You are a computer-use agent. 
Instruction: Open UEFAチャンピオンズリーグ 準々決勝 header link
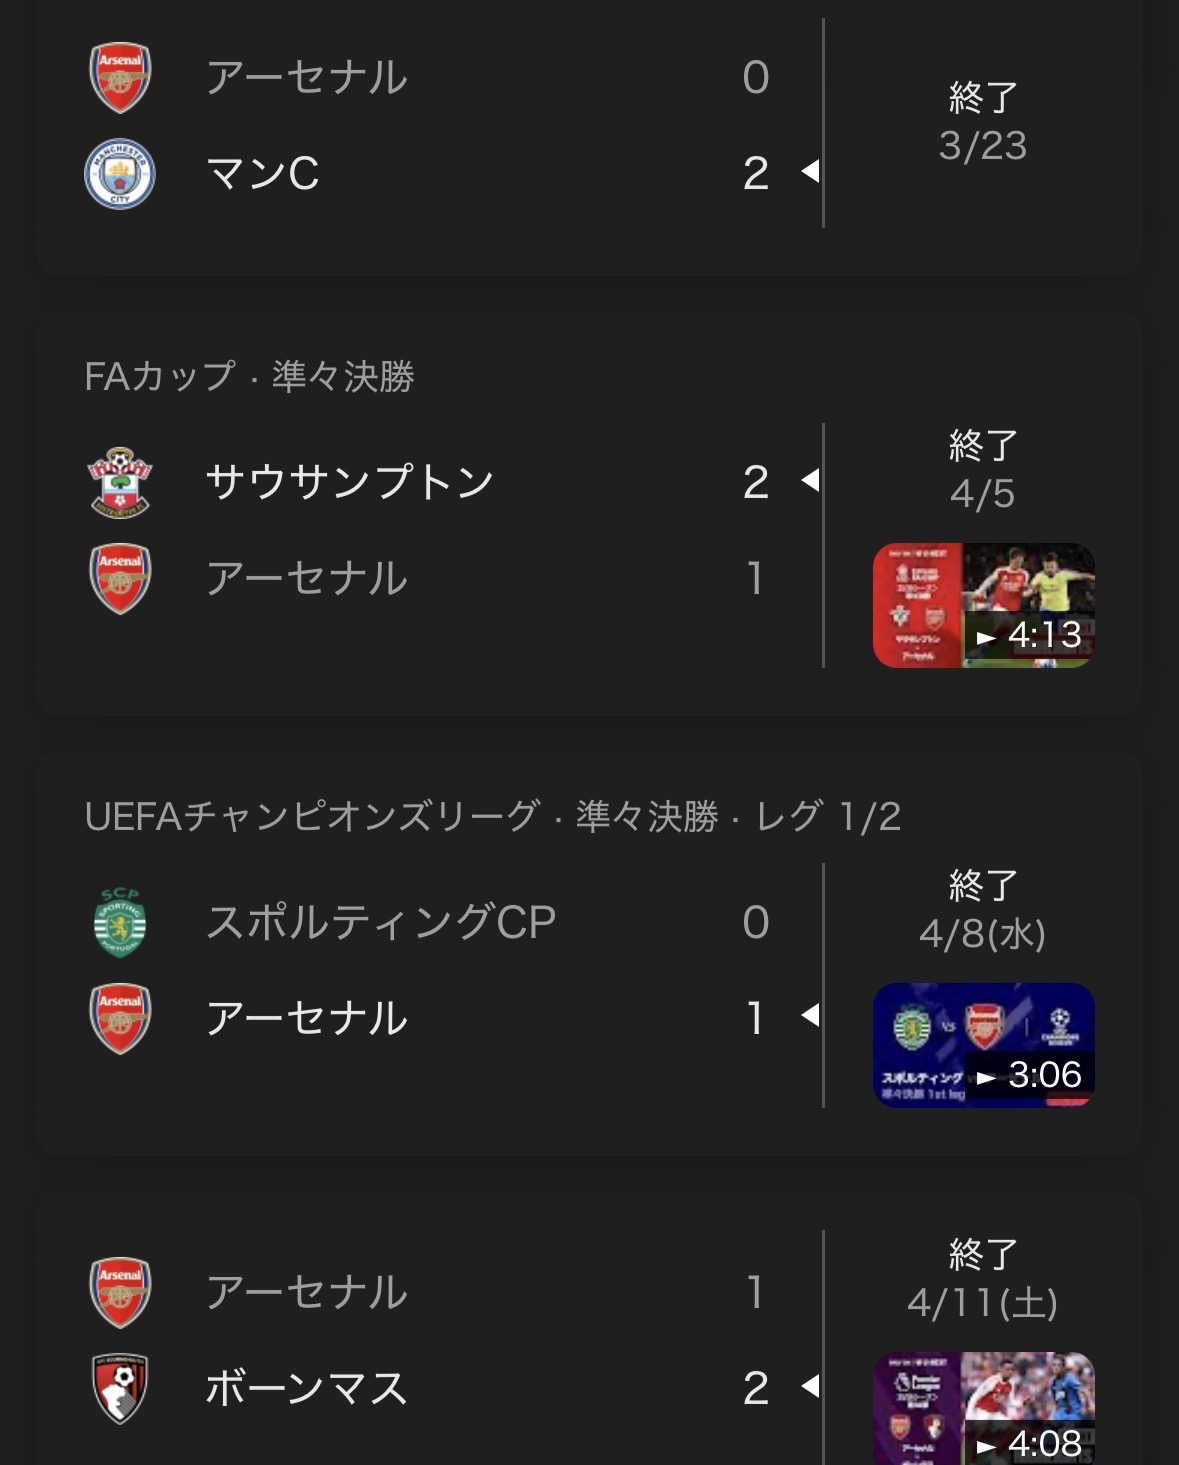click(492, 816)
